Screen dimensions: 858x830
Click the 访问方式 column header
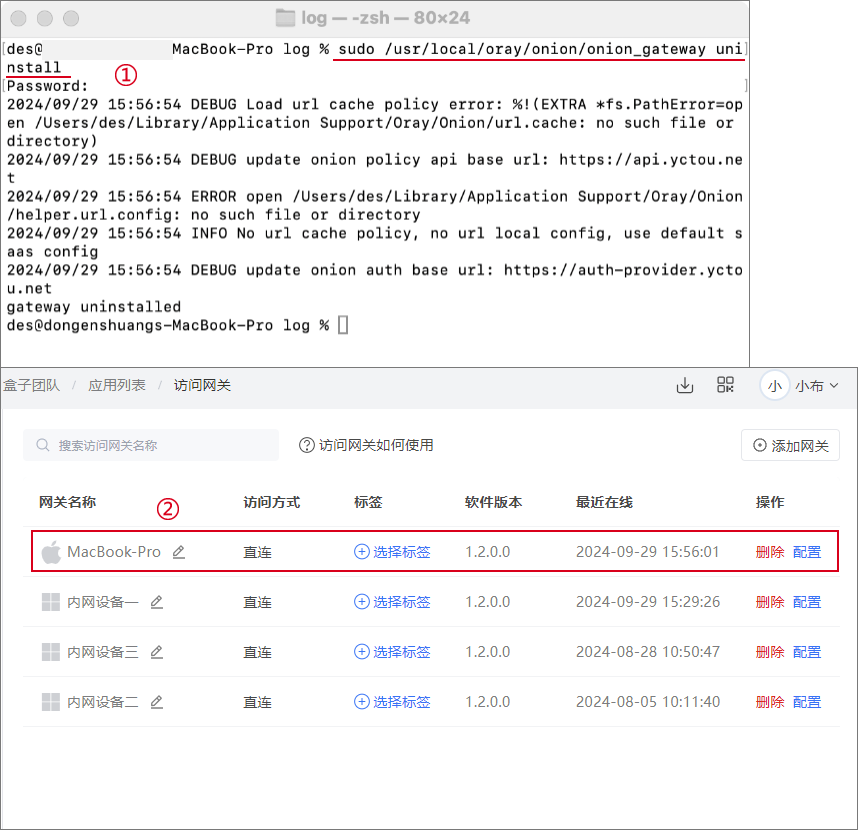pos(272,502)
